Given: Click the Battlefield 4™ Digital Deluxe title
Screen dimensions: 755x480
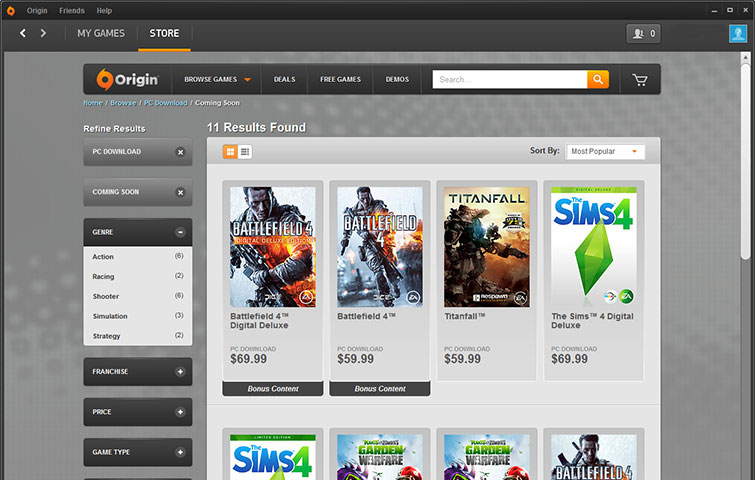Looking at the screenshot, I should coord(260,321).
